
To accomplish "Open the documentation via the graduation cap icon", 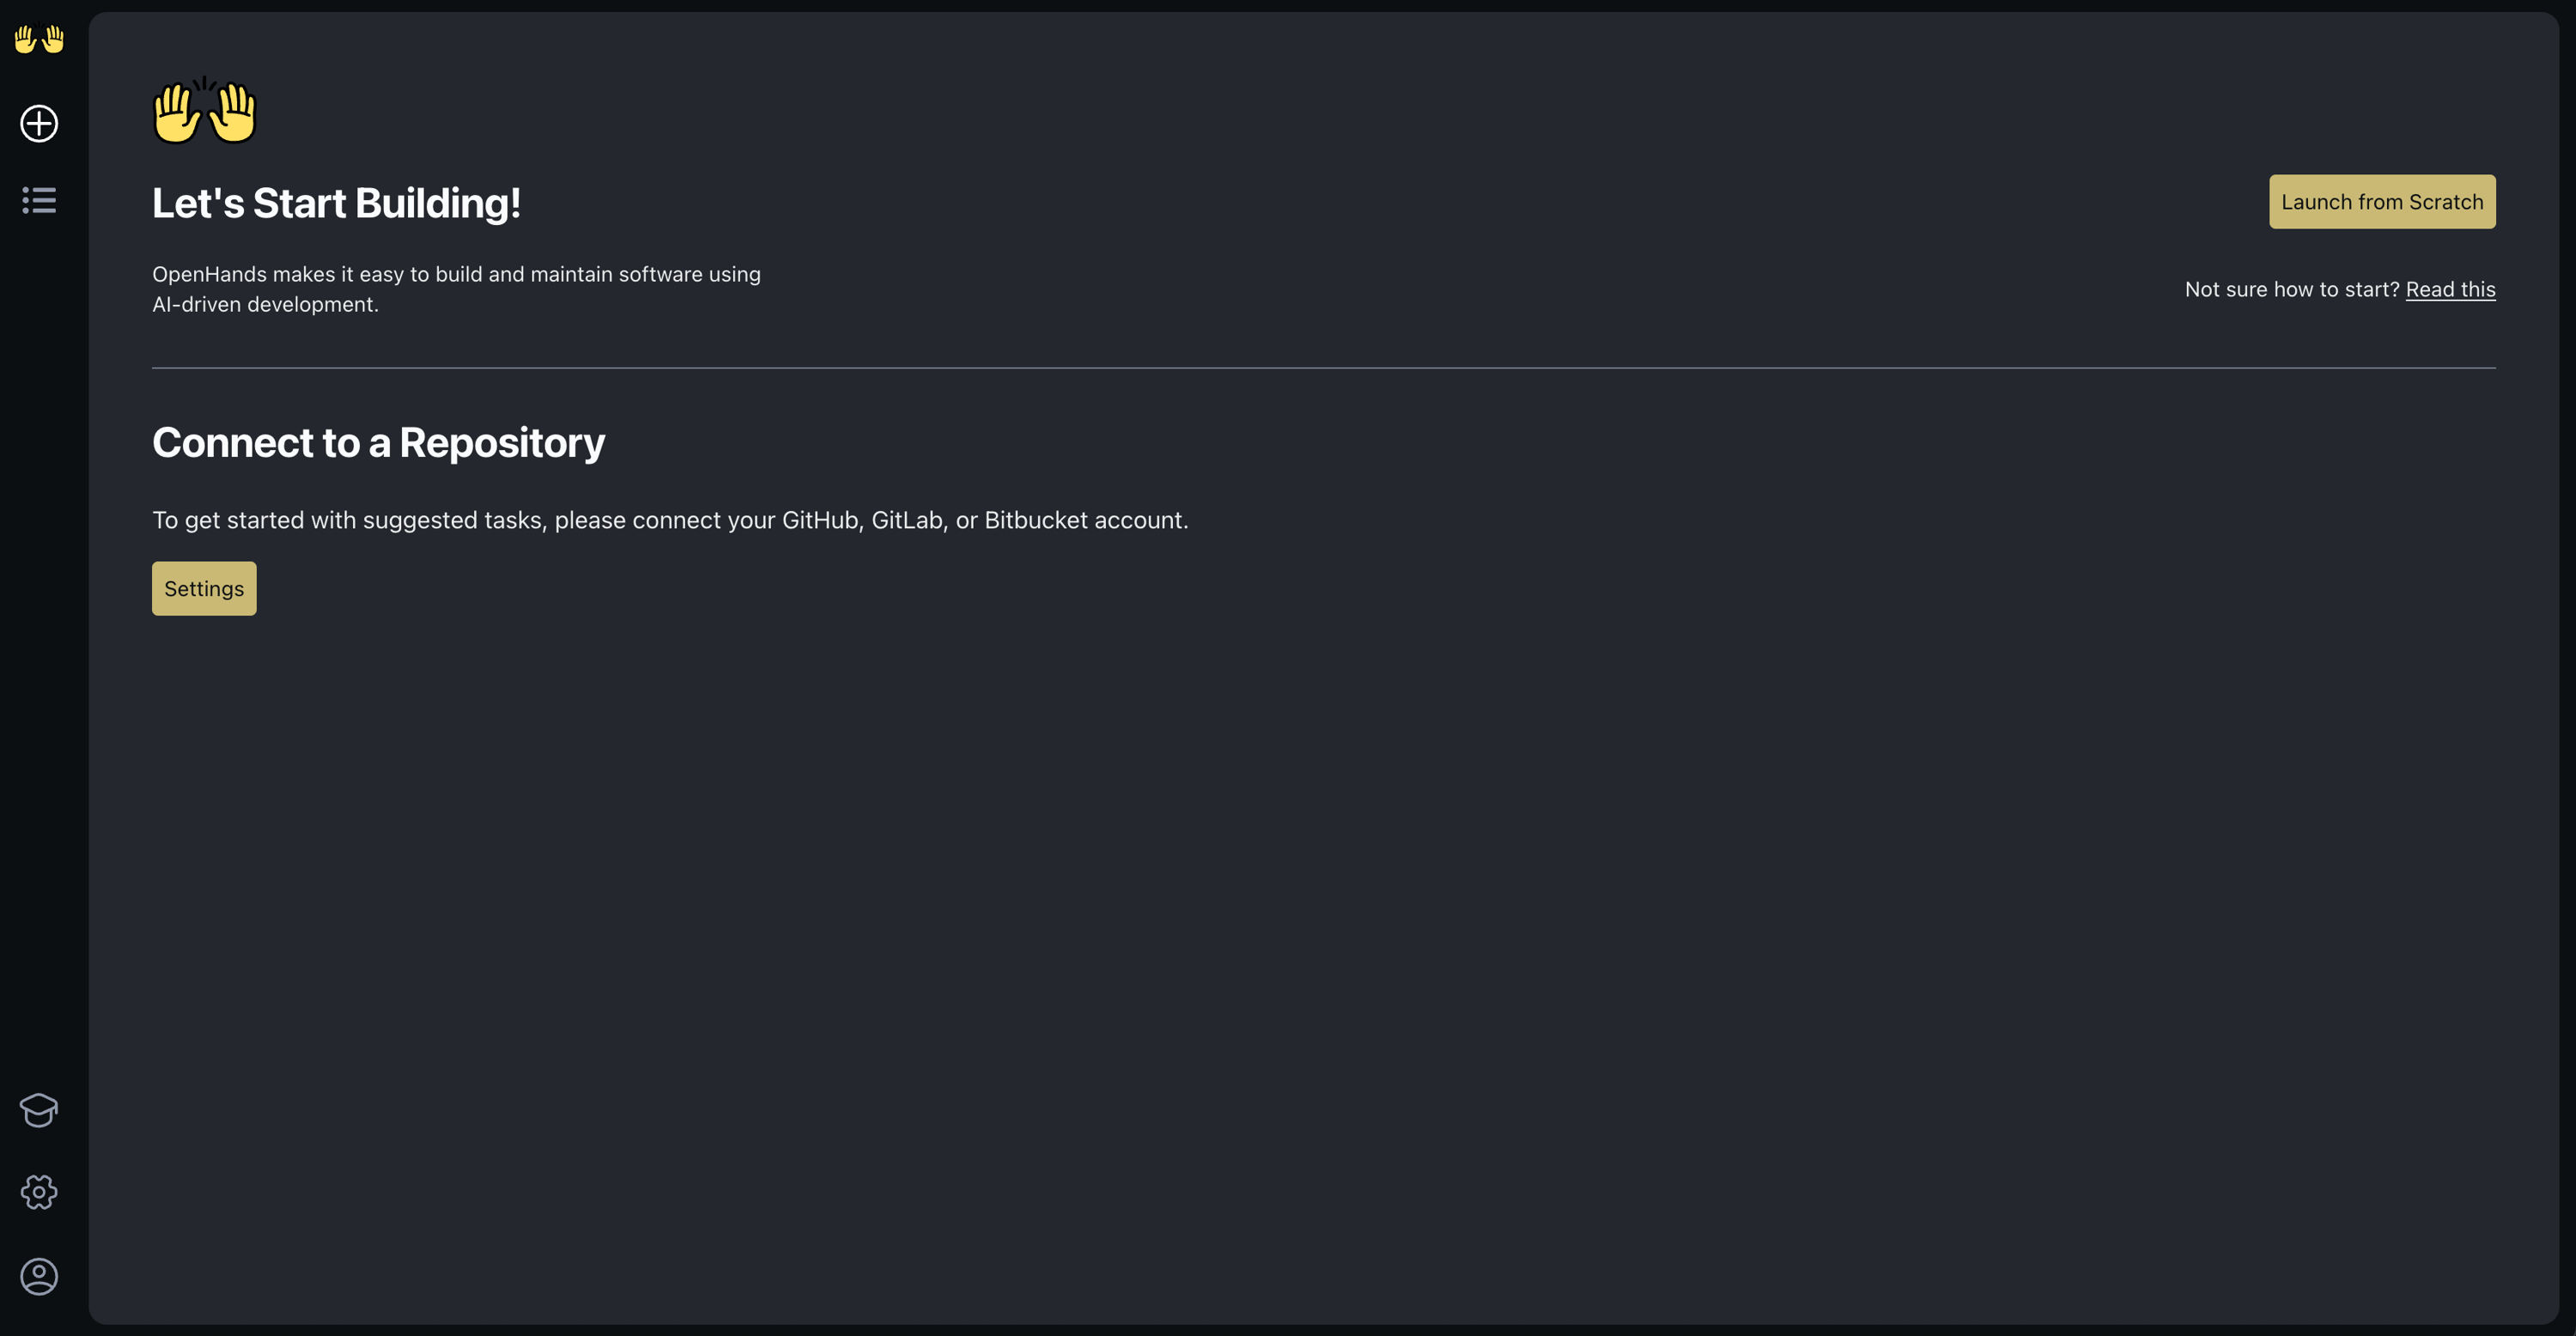I will tap(38, 1111).
